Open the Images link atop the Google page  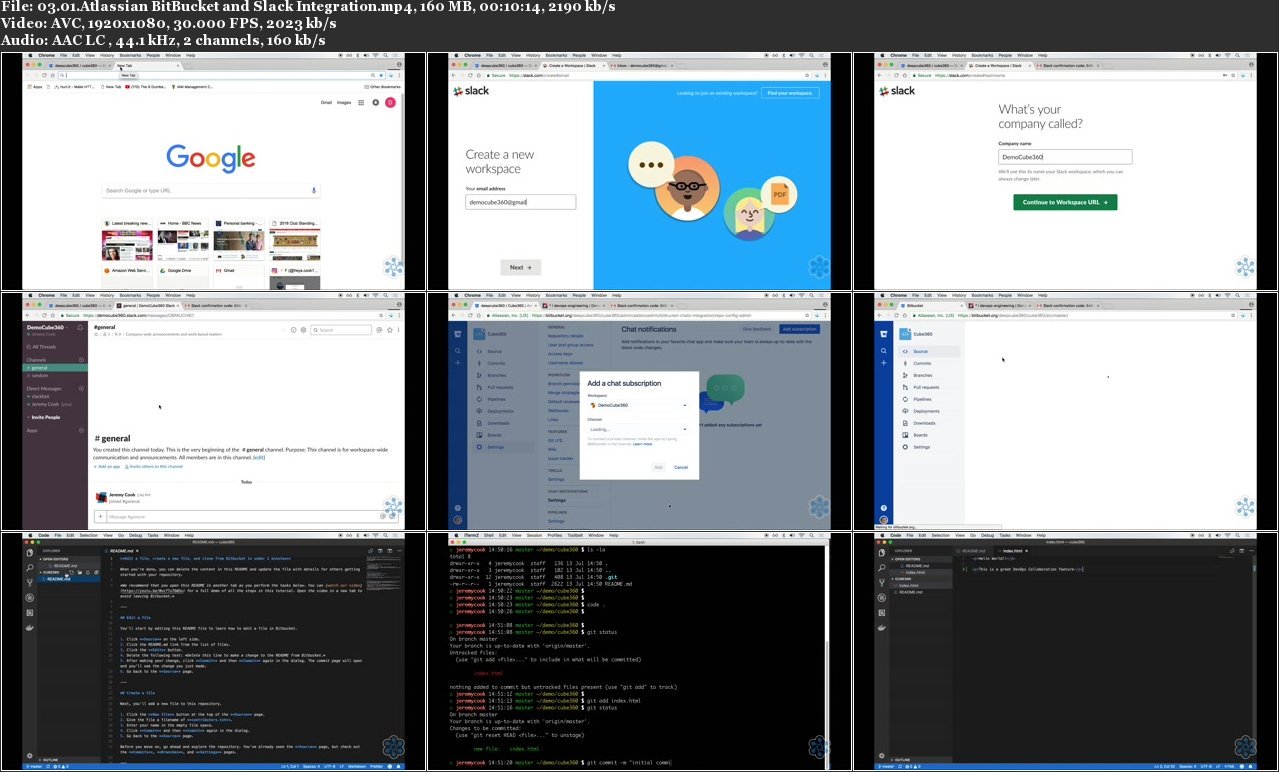[344, 102]
